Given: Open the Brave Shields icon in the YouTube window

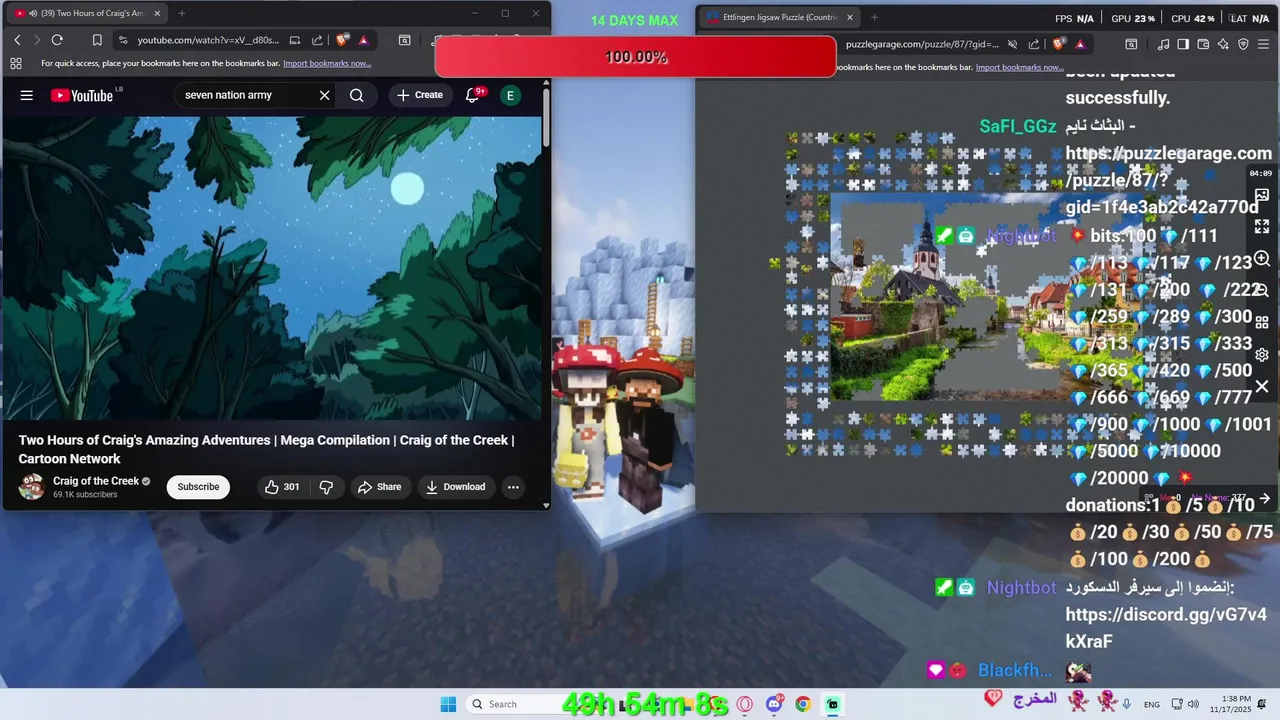Looking at the screenshot, I should [342, 40].
